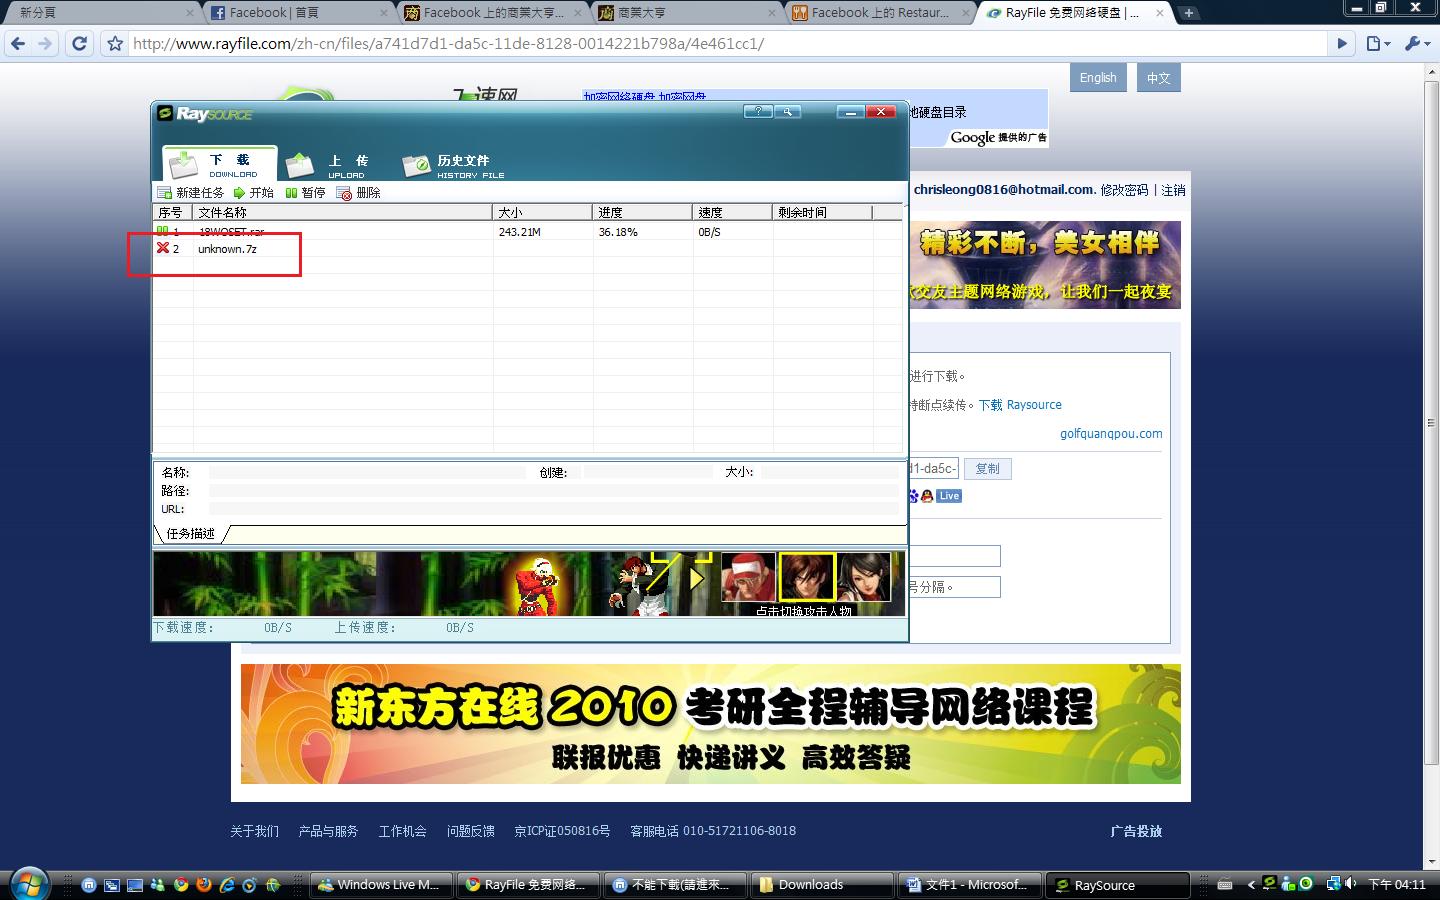Open the Downloads folder taskbar button
The image size is (1440, 900).
[x=822, y=885]
